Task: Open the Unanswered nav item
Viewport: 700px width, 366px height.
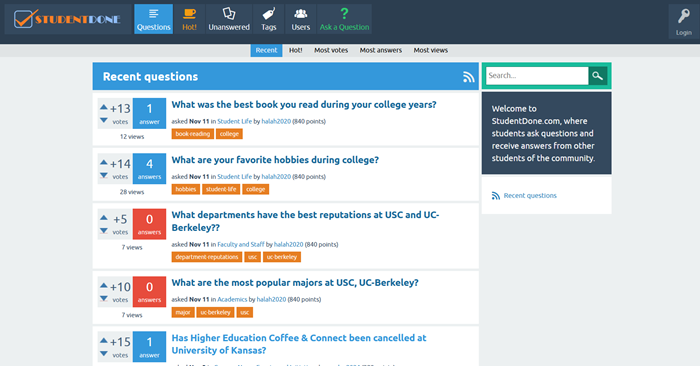Action: [229, 19]
